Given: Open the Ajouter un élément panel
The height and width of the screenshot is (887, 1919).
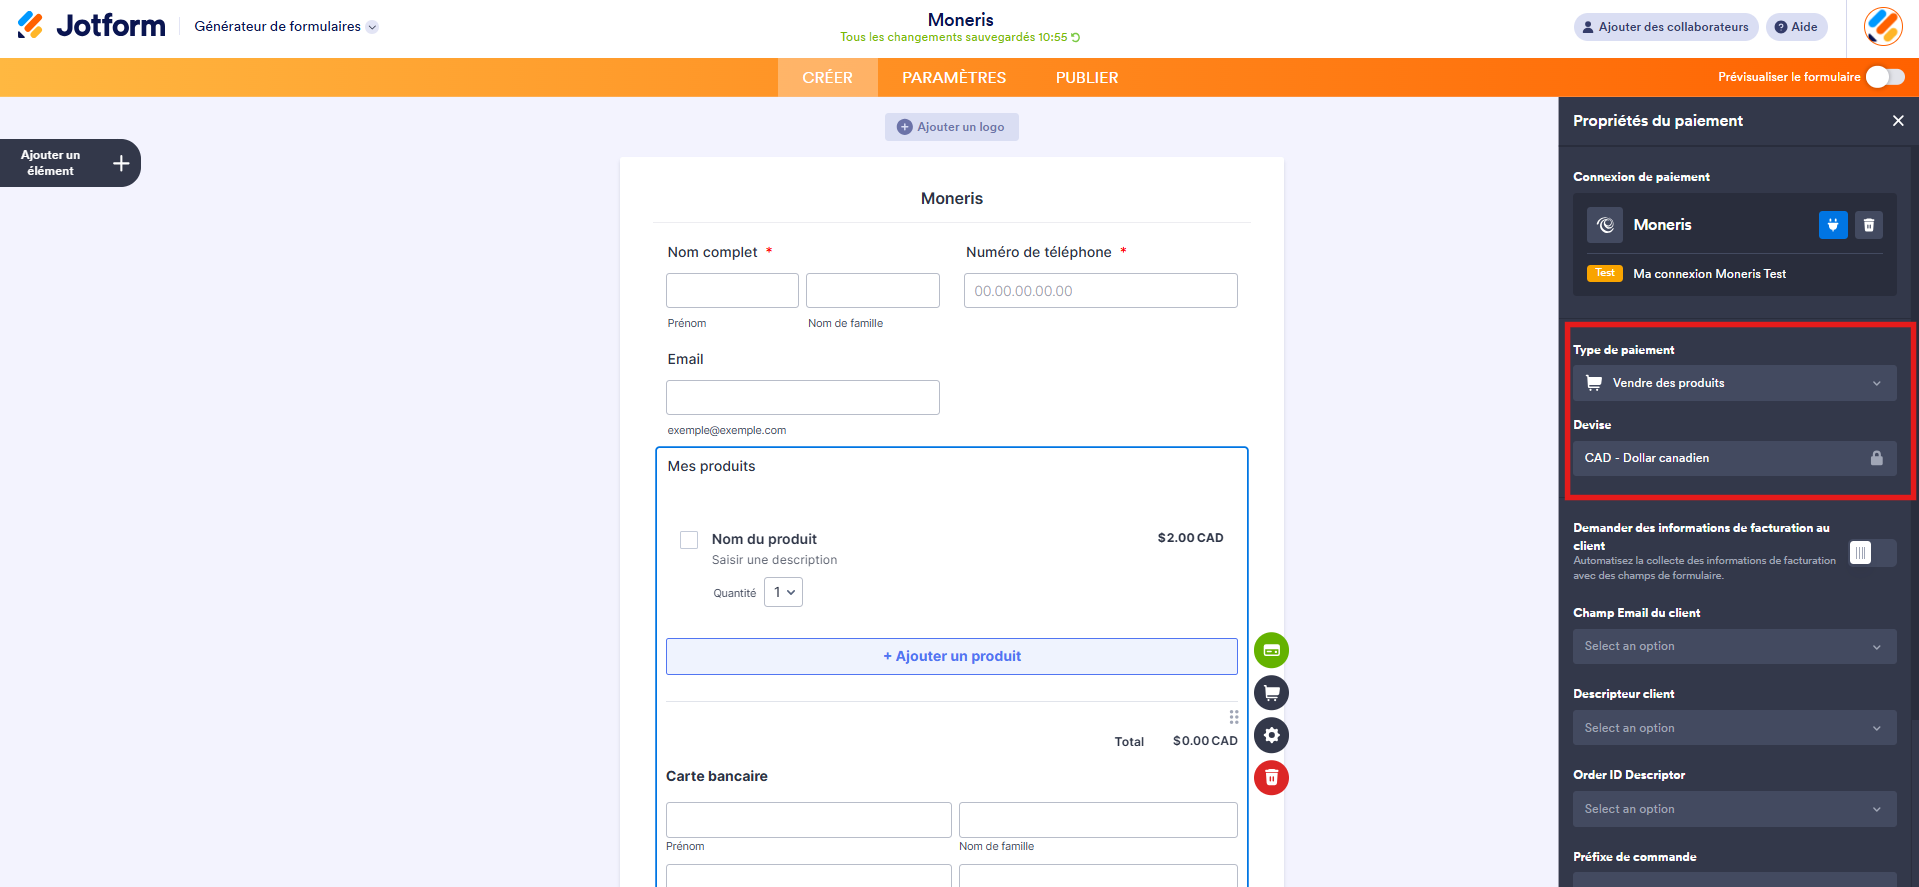Looking at the screenshot, I should (x=70, y=163).
